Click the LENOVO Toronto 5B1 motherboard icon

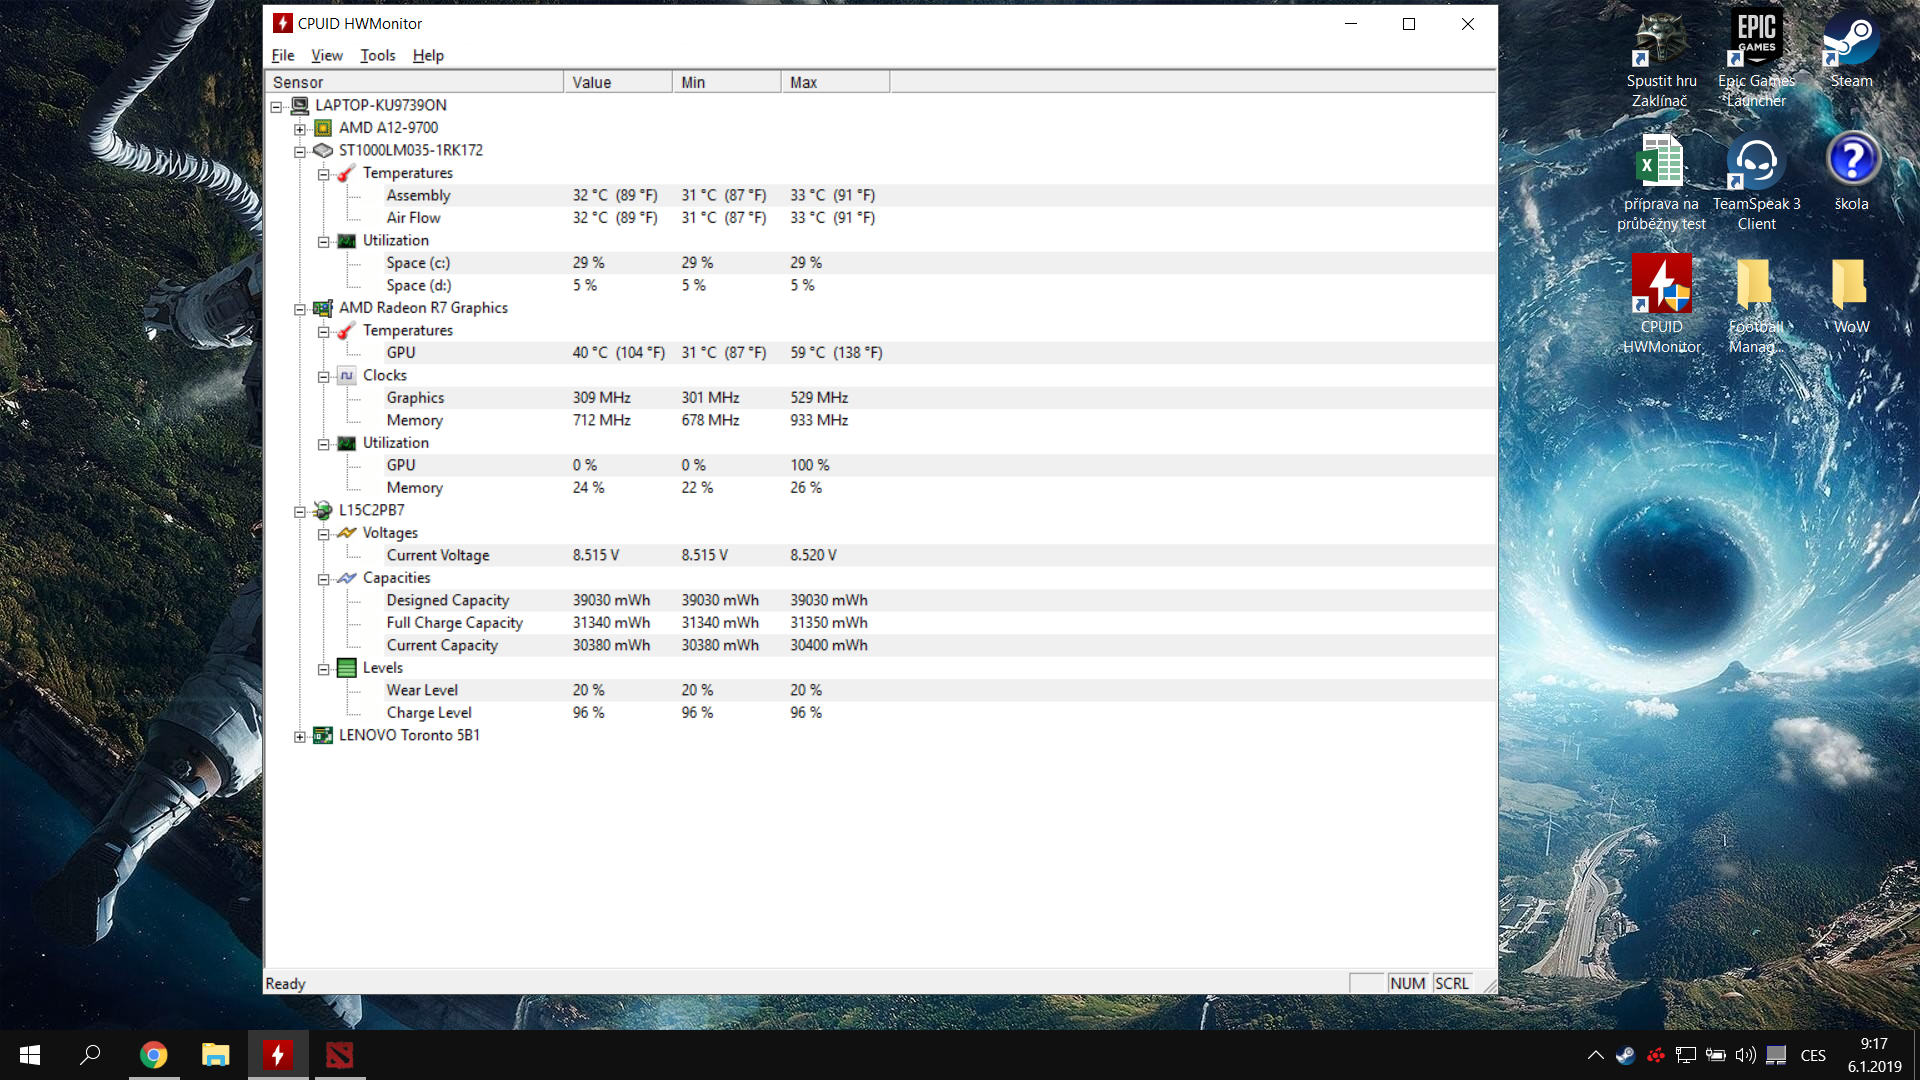click(323, 736)
